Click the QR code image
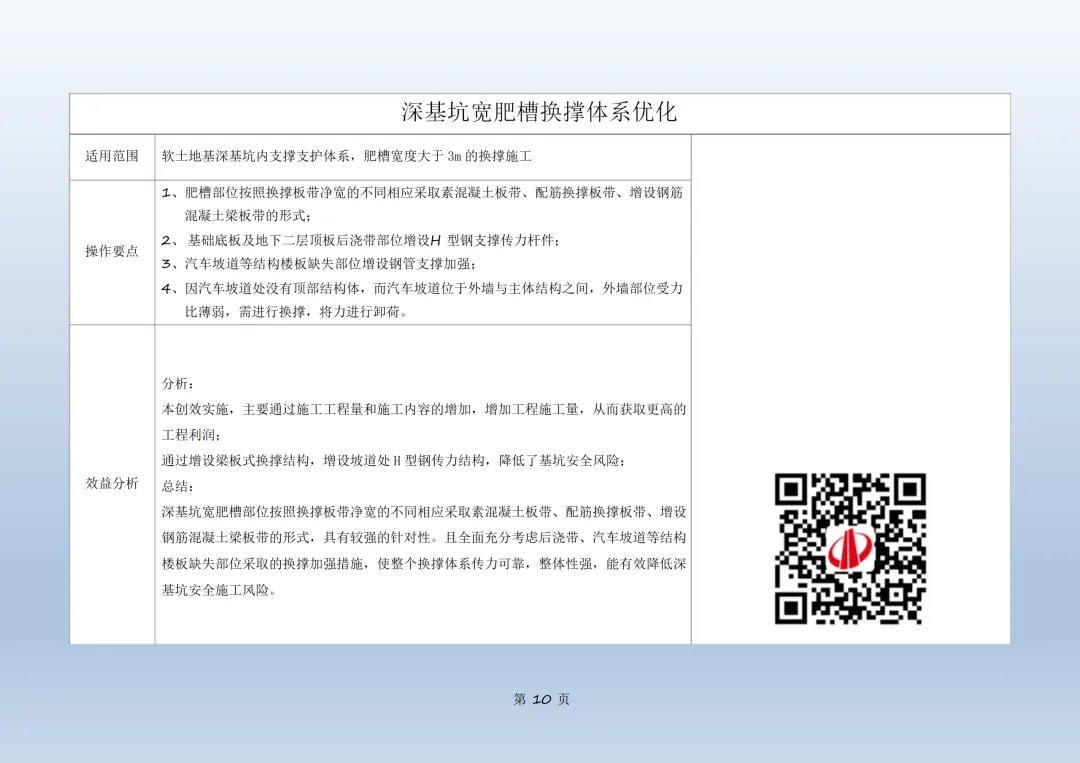 [x=850, y=549]
